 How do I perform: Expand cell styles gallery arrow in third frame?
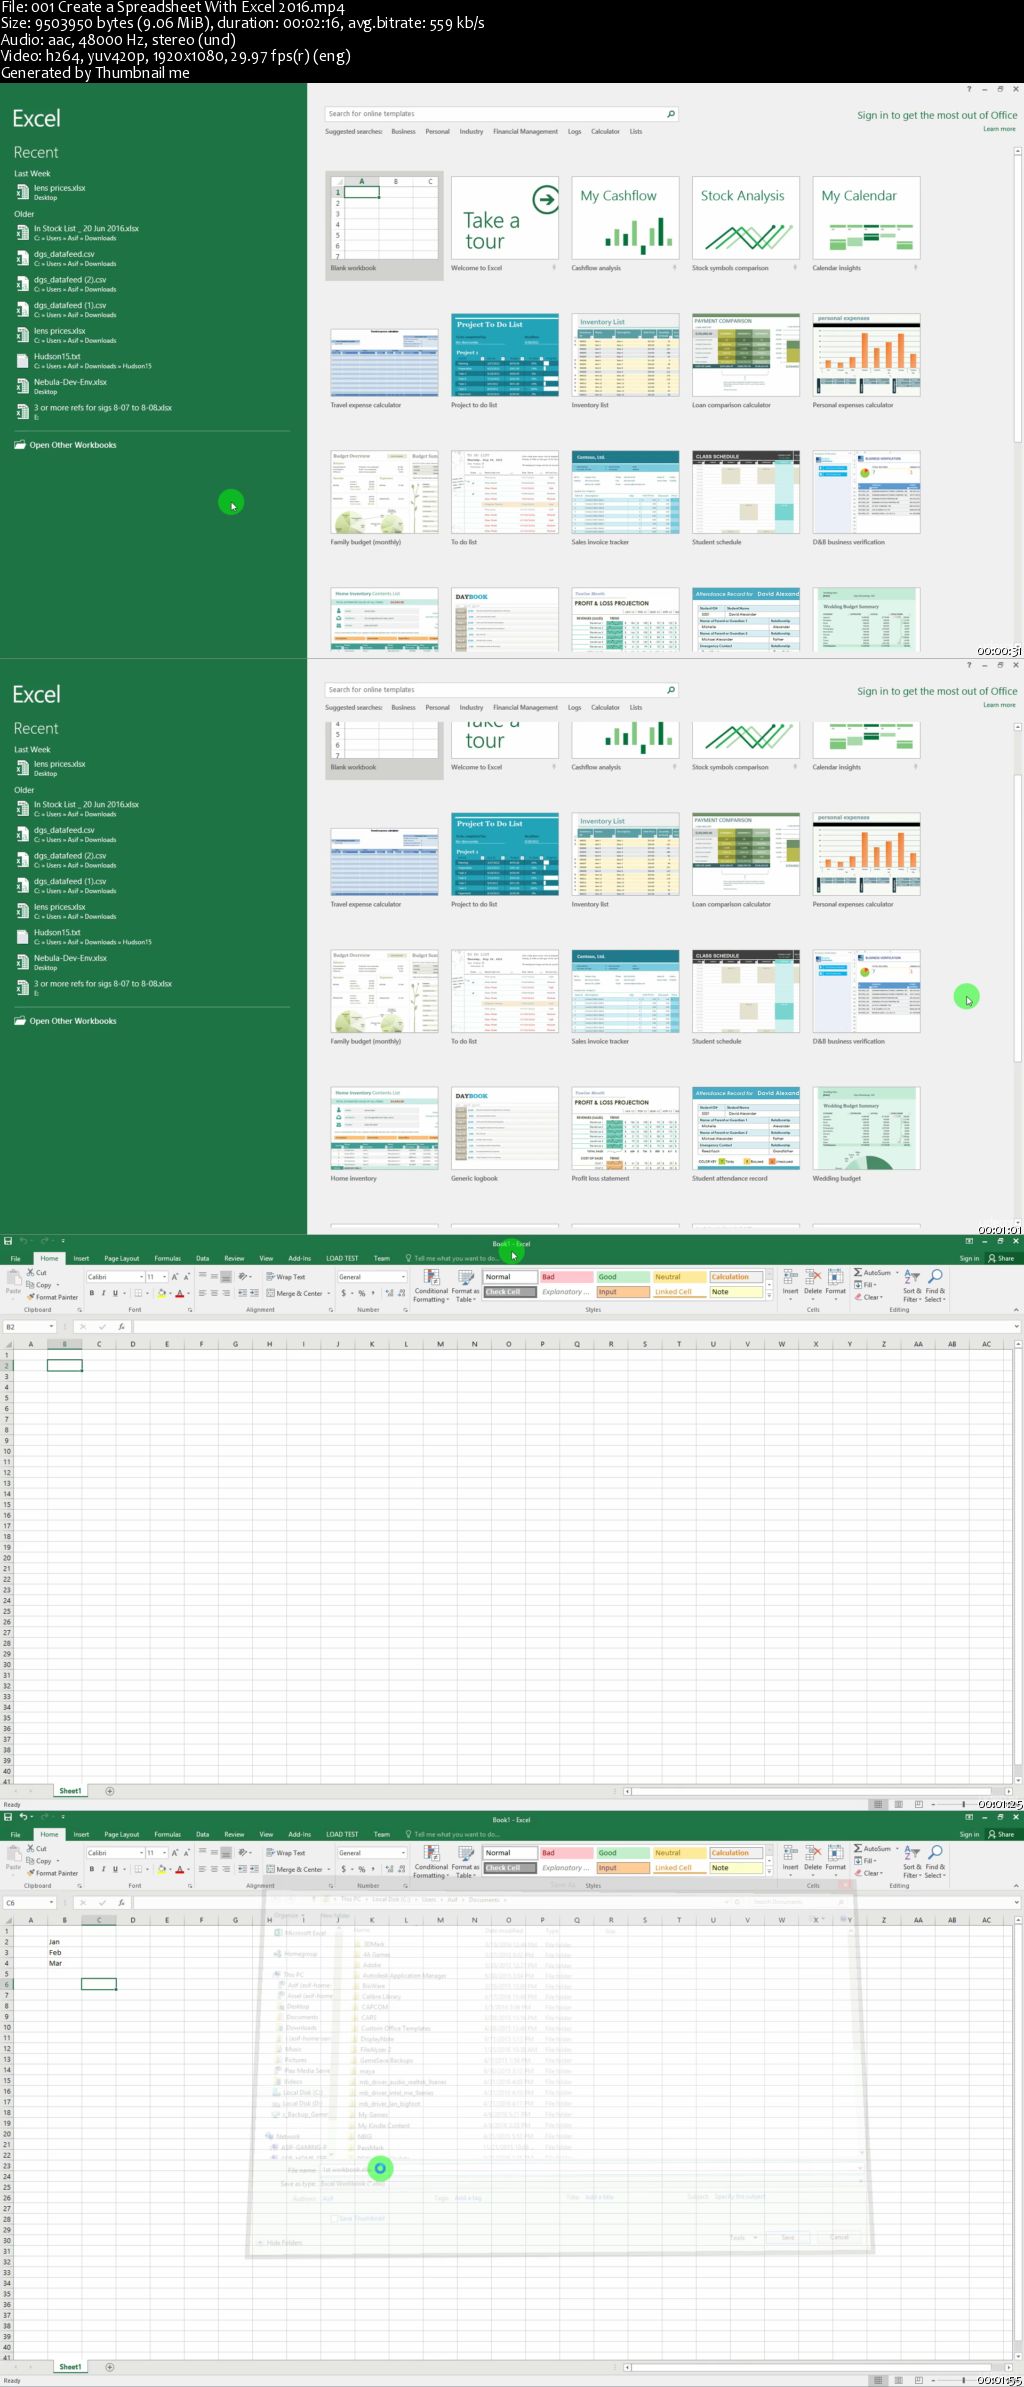pyautogui.click(x=769, y=1297)
